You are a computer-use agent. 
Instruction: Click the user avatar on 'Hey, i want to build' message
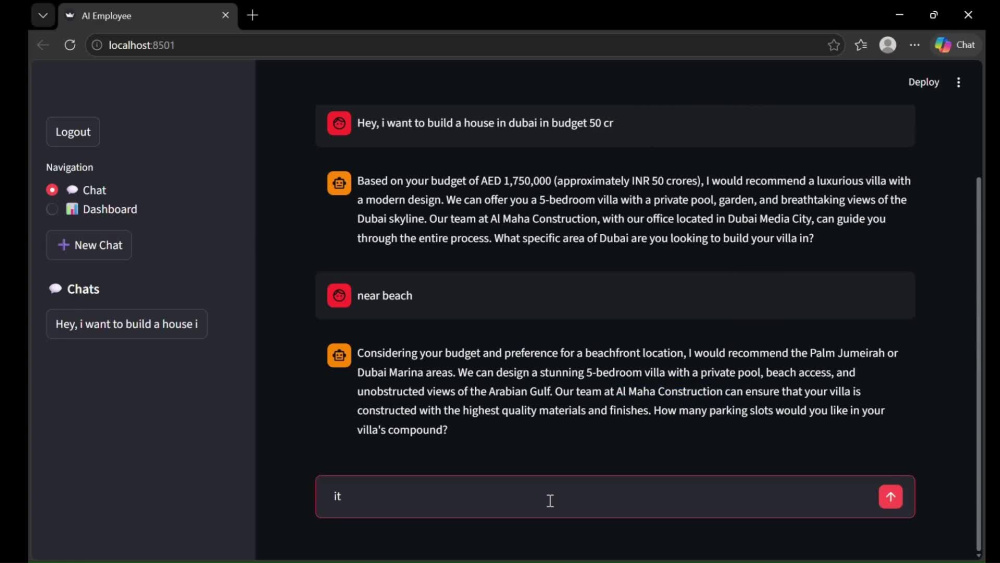[x=339, y=123]
